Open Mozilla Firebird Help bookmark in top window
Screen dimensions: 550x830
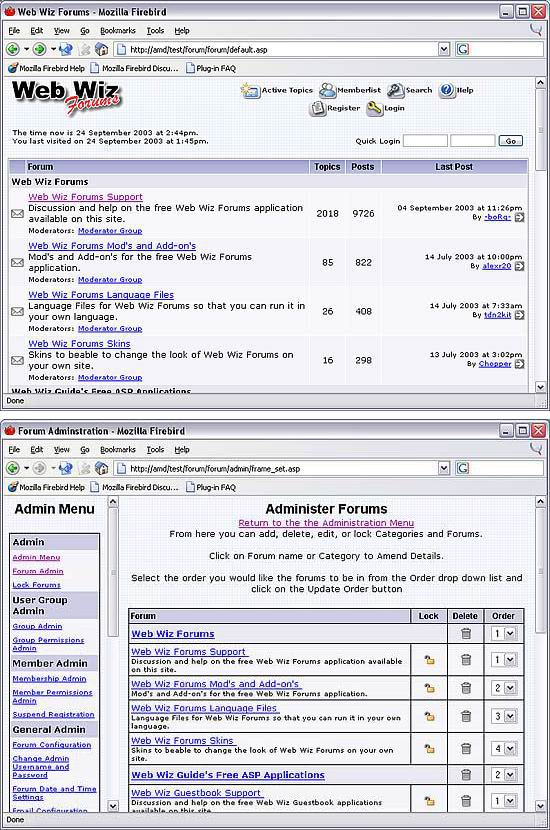point(46,68)
